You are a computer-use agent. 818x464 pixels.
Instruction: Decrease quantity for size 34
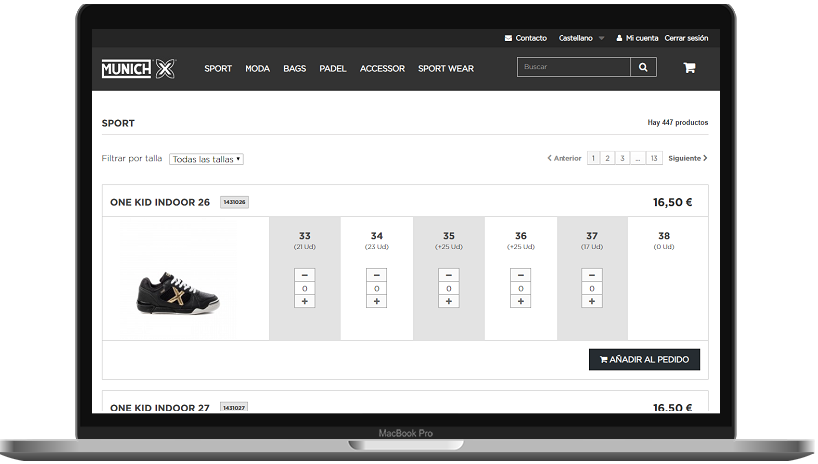tap(377, 275)
